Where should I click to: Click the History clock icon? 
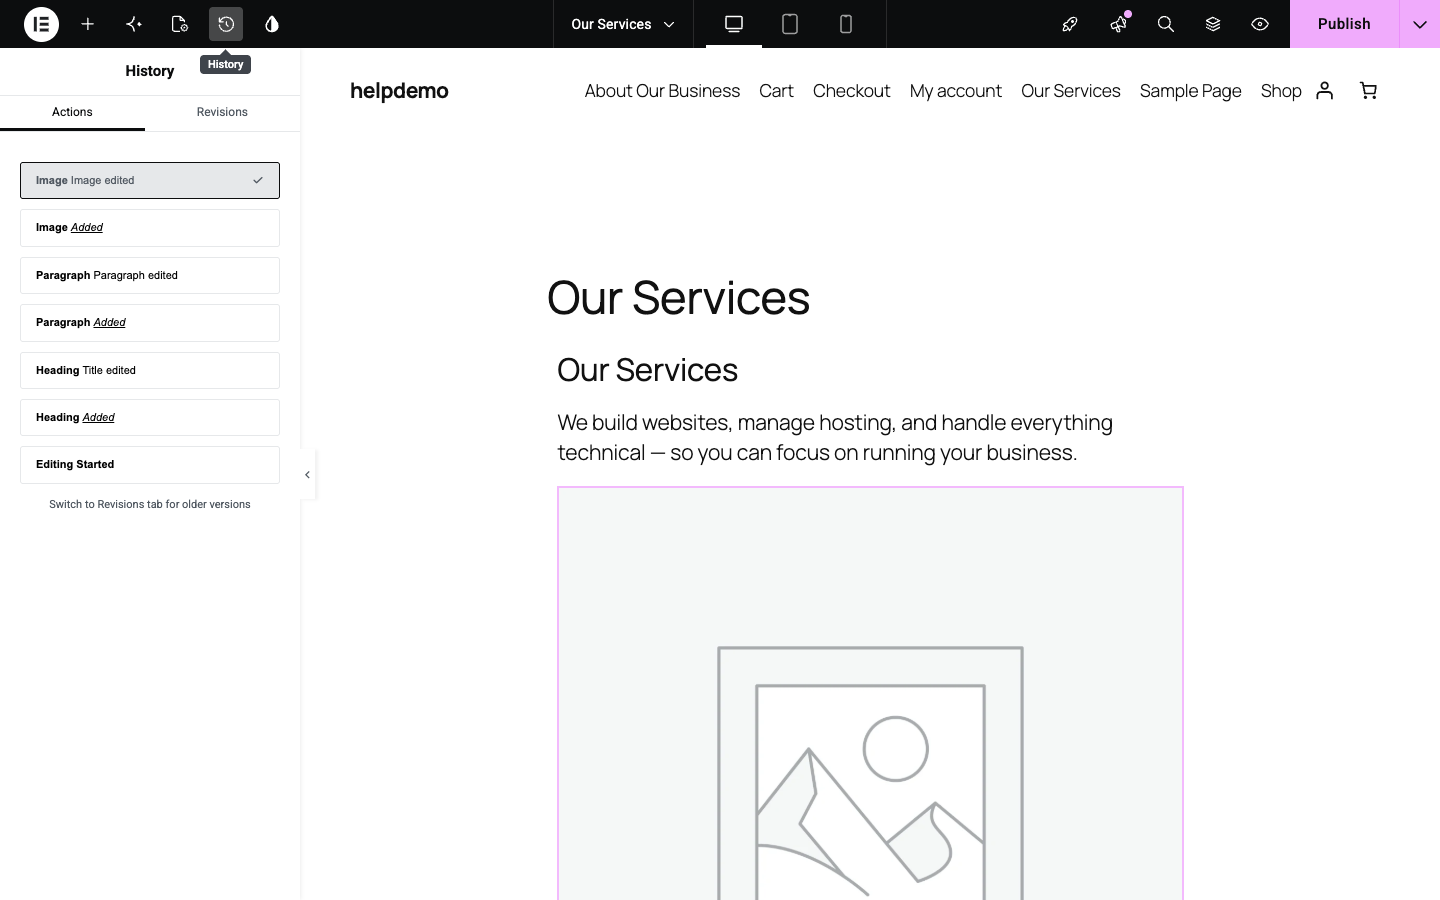click(x=226, y=24)
